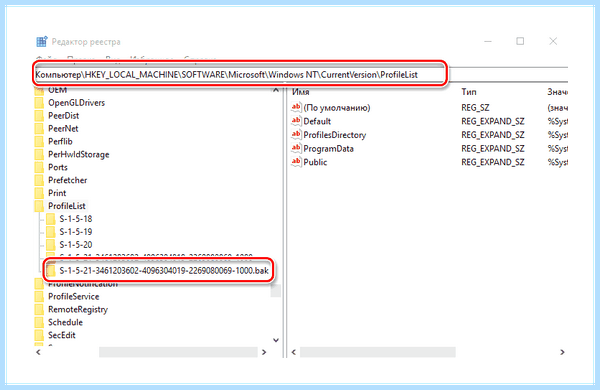The height and width of the screenshot is (390, 600).
Task: Select the SecEdit key
Action: click(x=62, y=335)
